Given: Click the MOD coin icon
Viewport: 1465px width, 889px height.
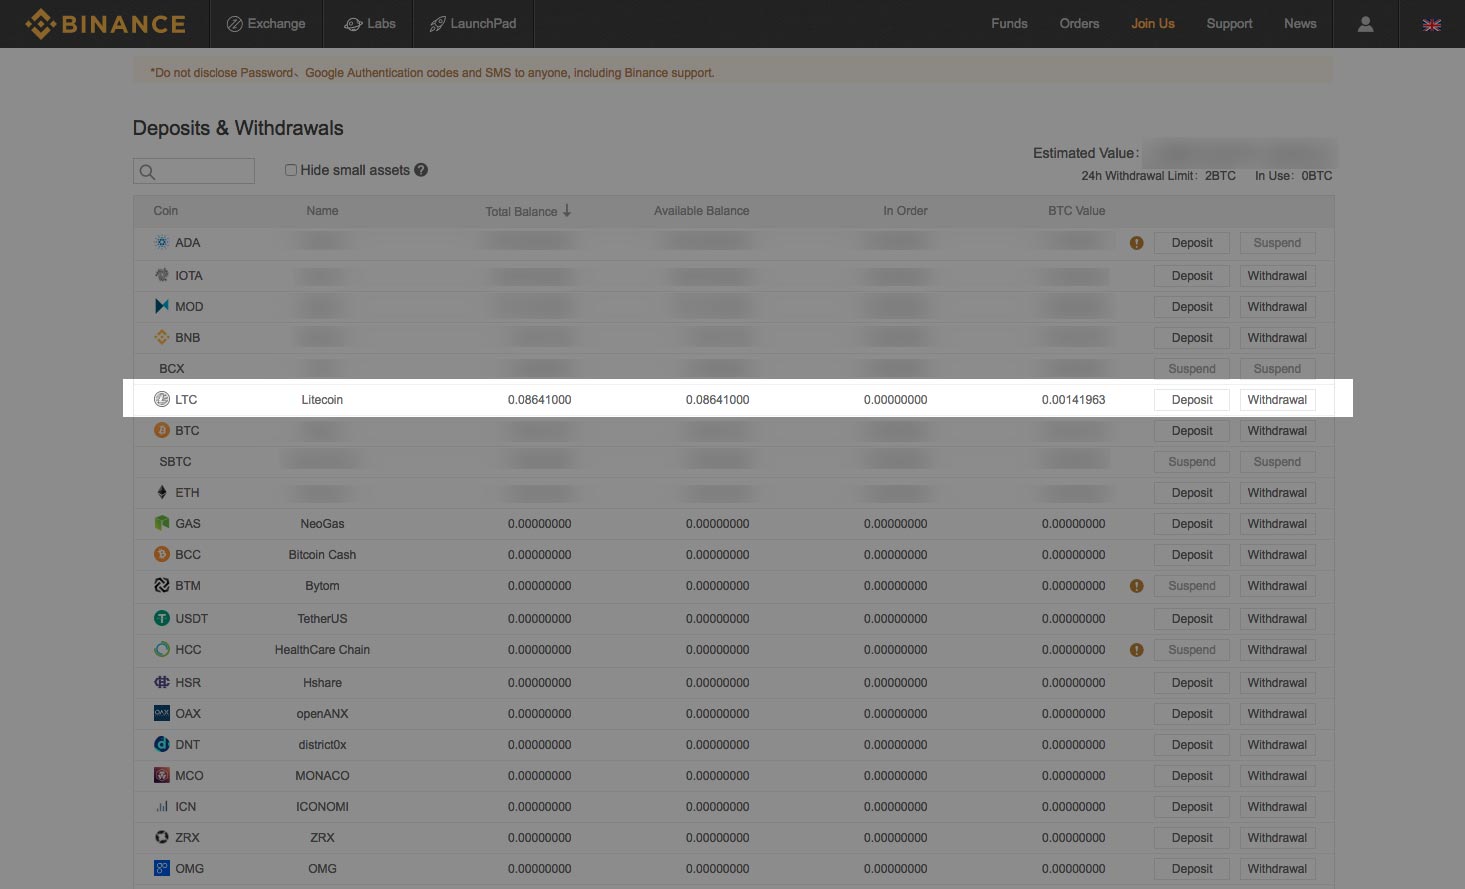Looking at the screenshot, I should (162, 306).
